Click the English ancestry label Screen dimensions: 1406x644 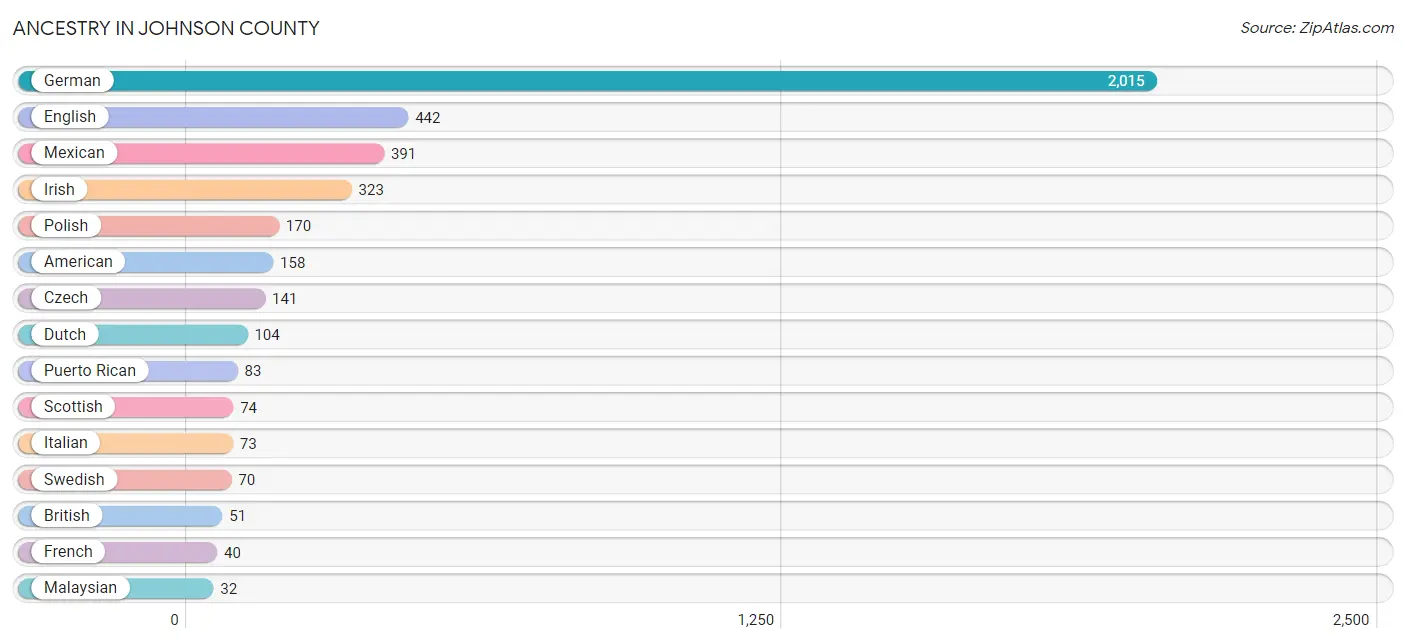pyautogui.click(x=70, y=117)
